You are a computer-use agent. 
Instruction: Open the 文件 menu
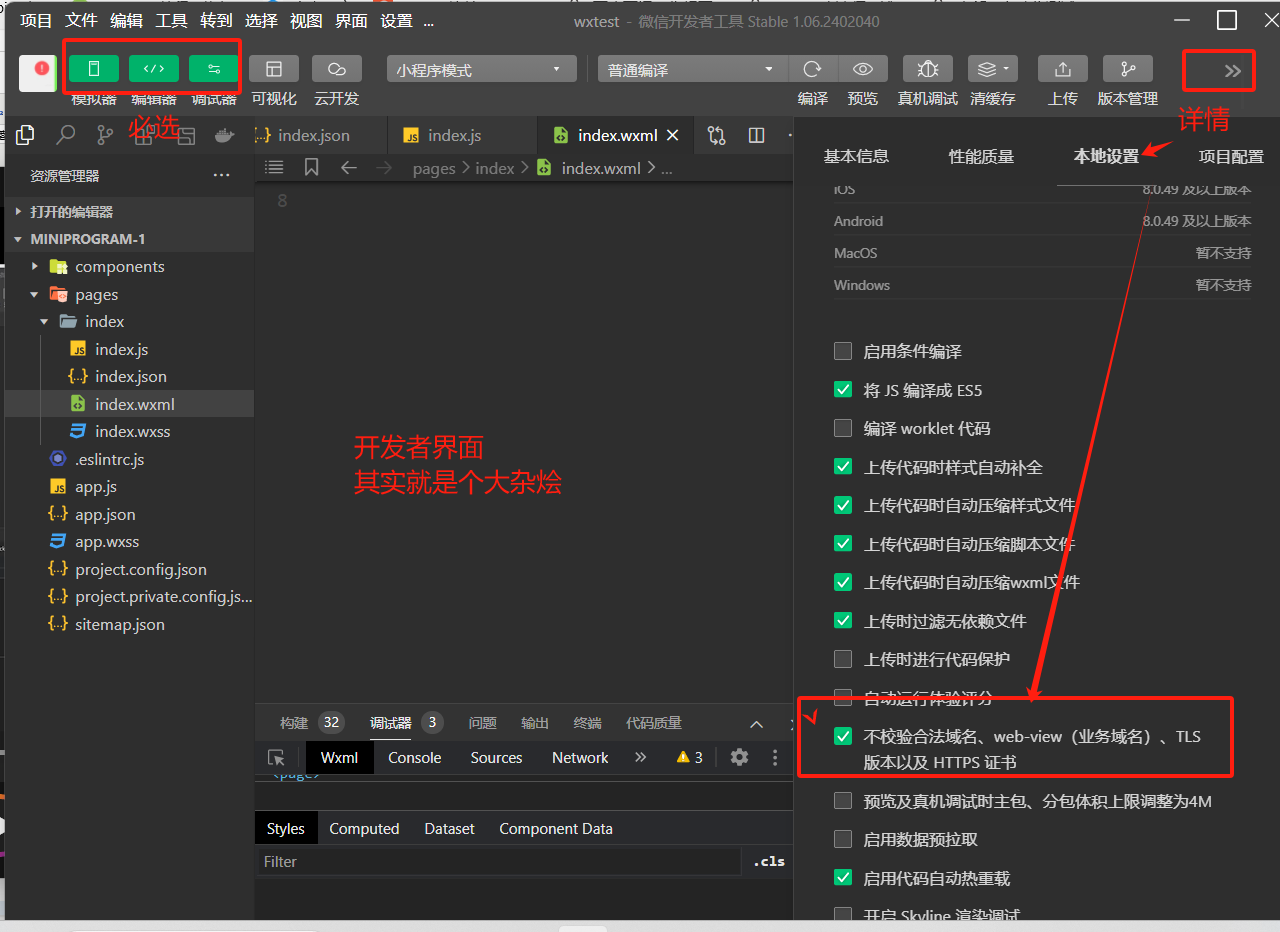pos(81,20)
